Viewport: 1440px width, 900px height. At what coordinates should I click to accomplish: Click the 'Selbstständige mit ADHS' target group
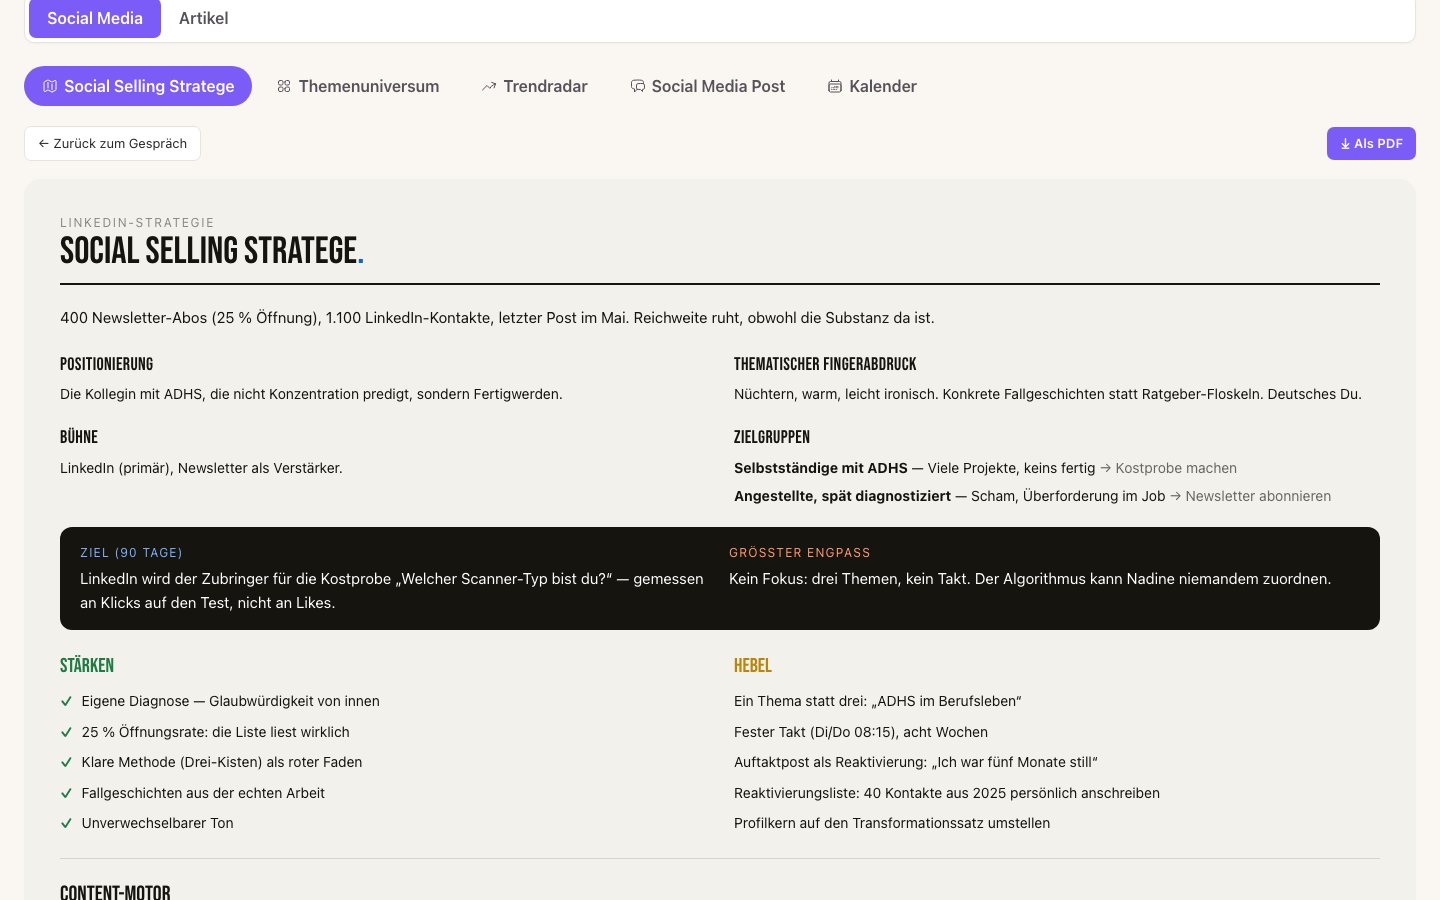[x=821, y=468]
